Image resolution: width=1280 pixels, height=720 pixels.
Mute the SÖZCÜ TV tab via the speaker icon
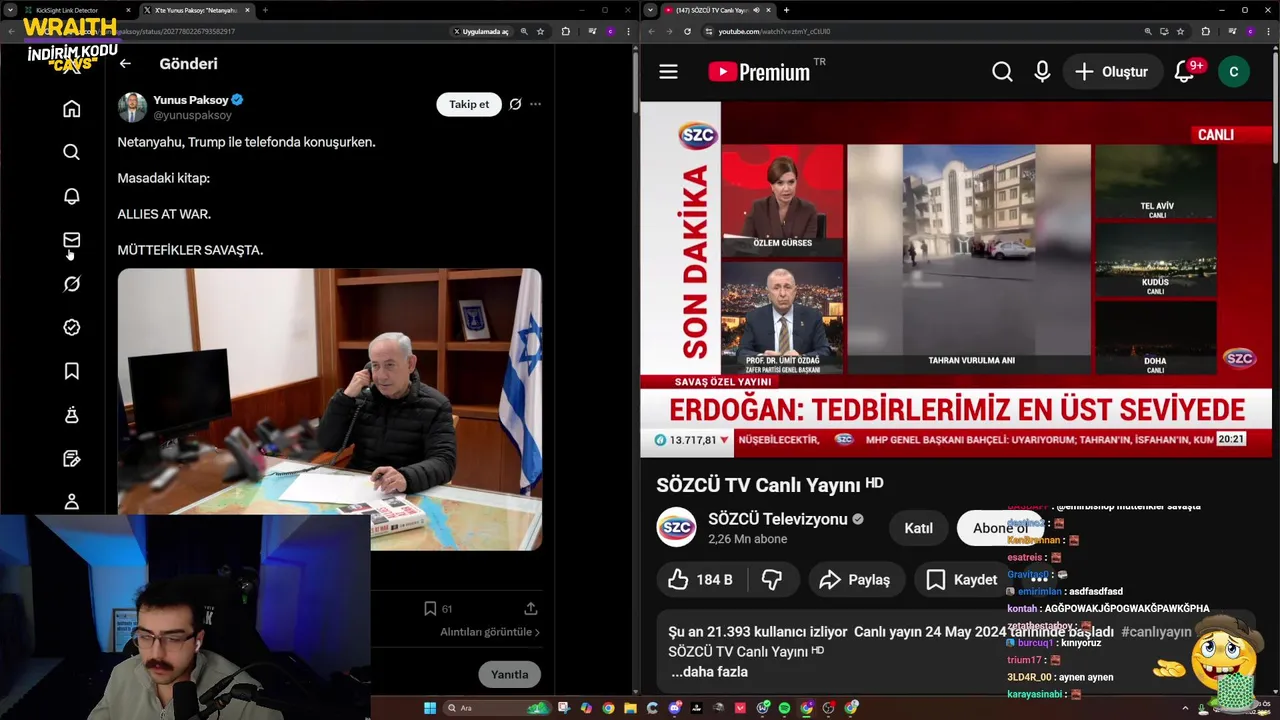pos(756,10)
